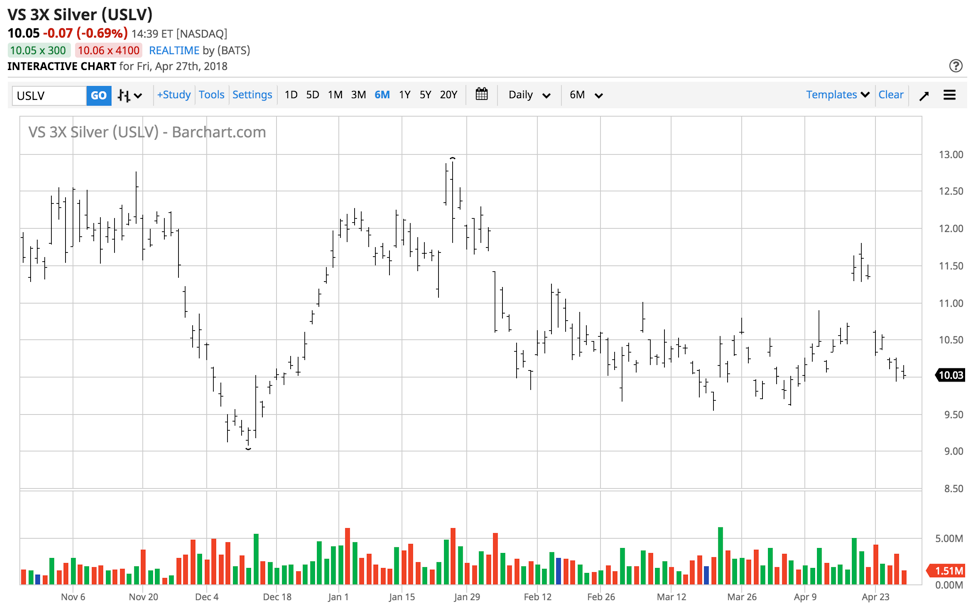Click the price change -0.07 (-0.69%)
This screenshot has width=974, height=606.
[85, 33]
